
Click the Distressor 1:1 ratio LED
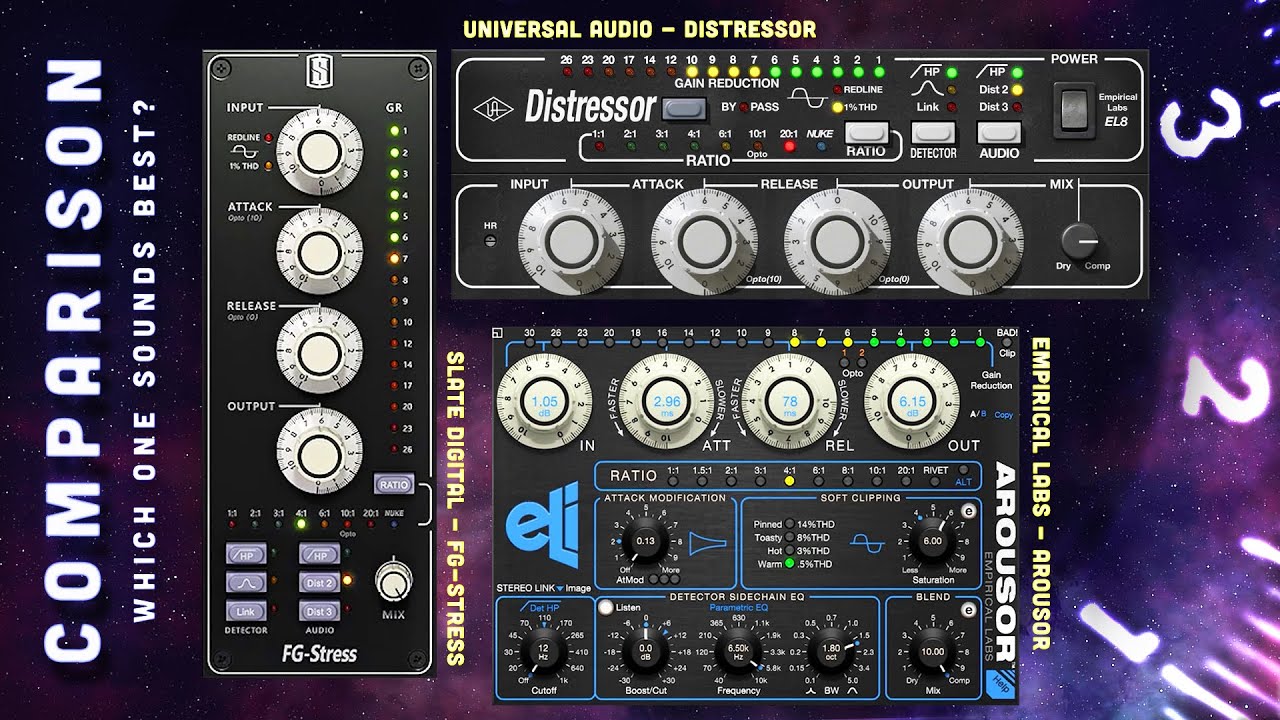[x=599, y=146]
